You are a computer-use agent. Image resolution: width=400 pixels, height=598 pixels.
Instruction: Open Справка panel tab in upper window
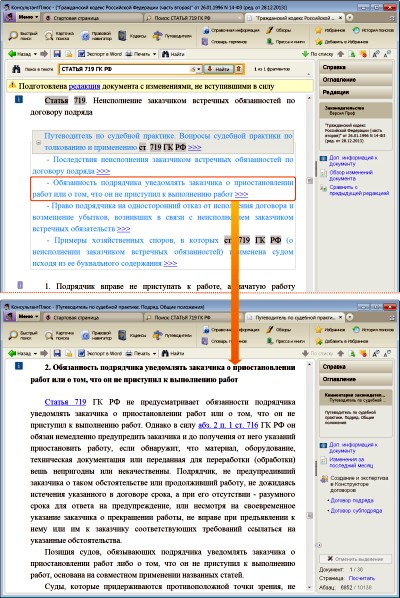(355, 67)
